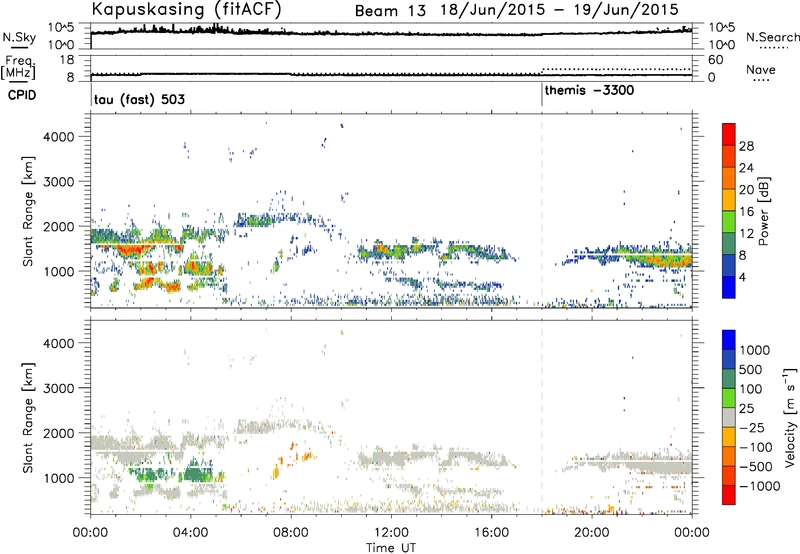Click the CPID row label
This screenshot has width=800, height=554.
tap(22, 95)
